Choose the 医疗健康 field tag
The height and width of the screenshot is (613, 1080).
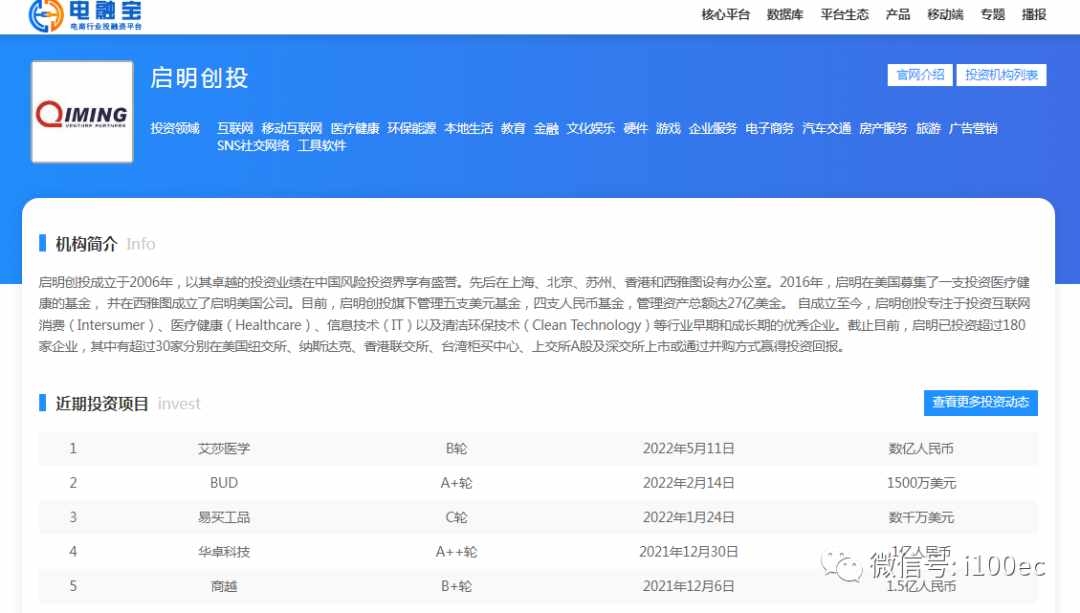click(x=355, y=128)
